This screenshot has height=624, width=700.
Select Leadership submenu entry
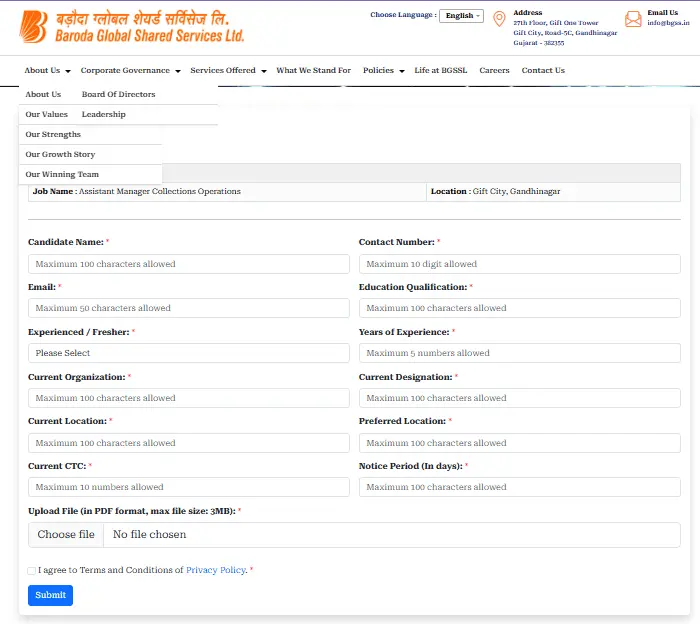tap(104, 115)
